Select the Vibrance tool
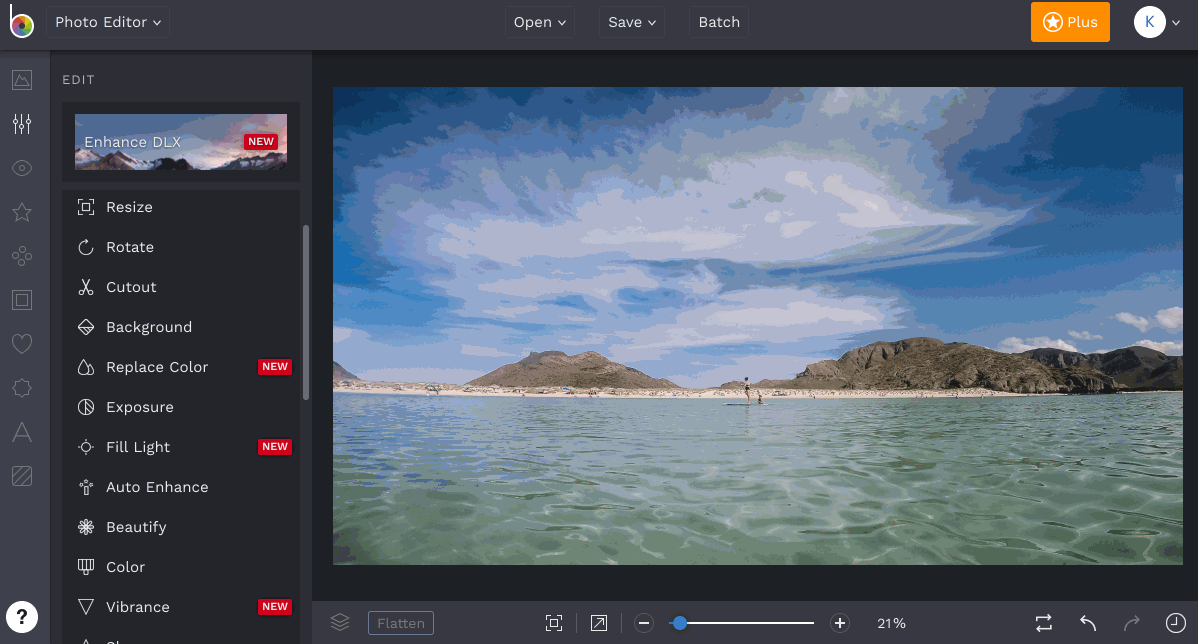 (x=181, y=607)
